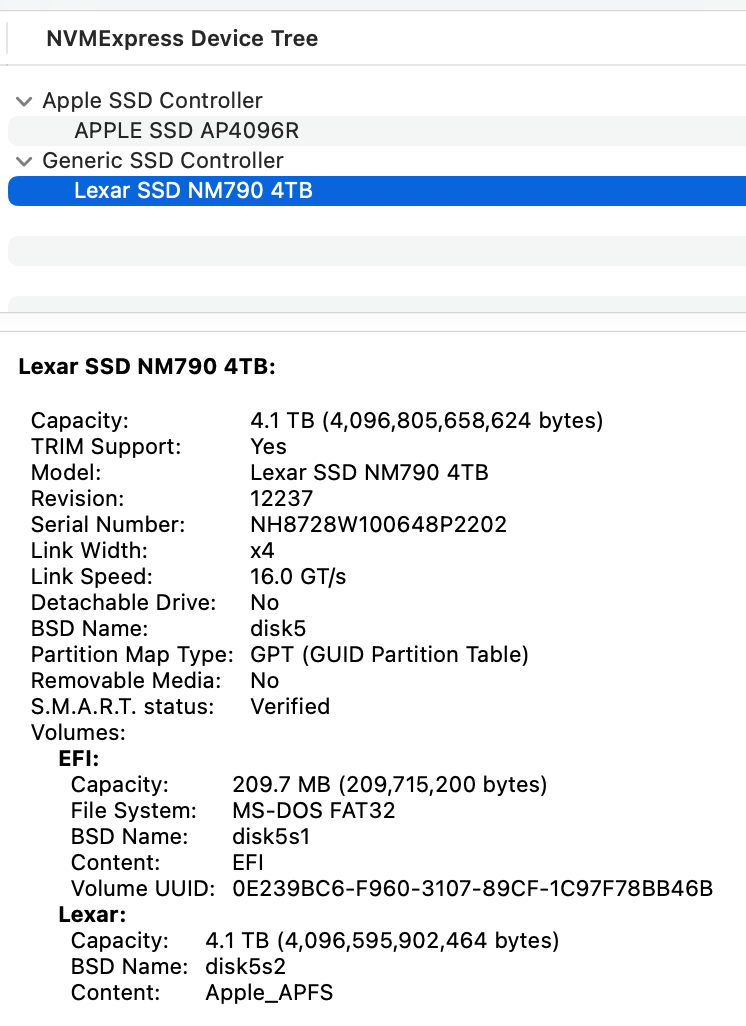Click the BSD Name value disk5s1
The width and height of the screenshot is (746, 1026).
271,837
